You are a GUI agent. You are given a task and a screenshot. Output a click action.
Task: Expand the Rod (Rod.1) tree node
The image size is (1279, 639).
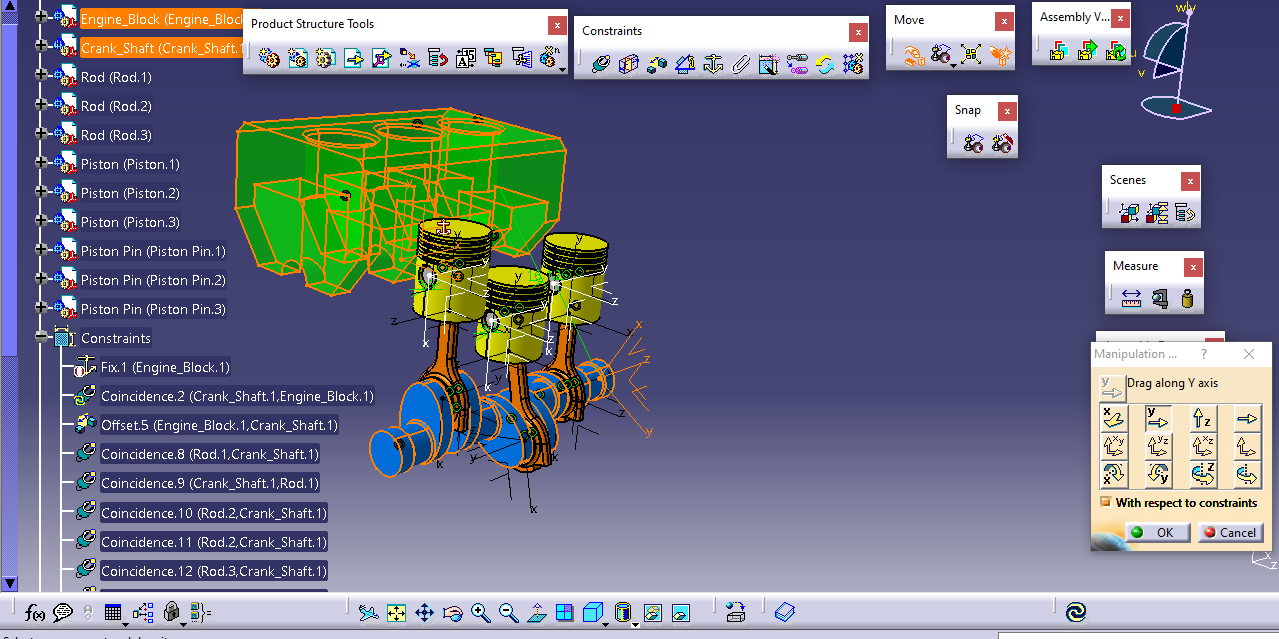pos(41,76)
